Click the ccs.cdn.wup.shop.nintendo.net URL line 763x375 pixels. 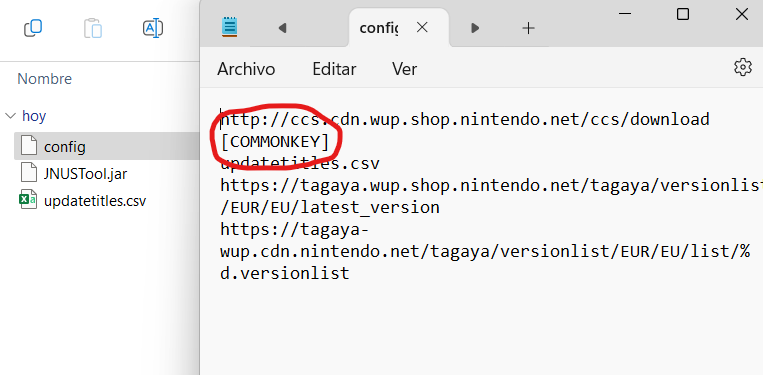465,119
